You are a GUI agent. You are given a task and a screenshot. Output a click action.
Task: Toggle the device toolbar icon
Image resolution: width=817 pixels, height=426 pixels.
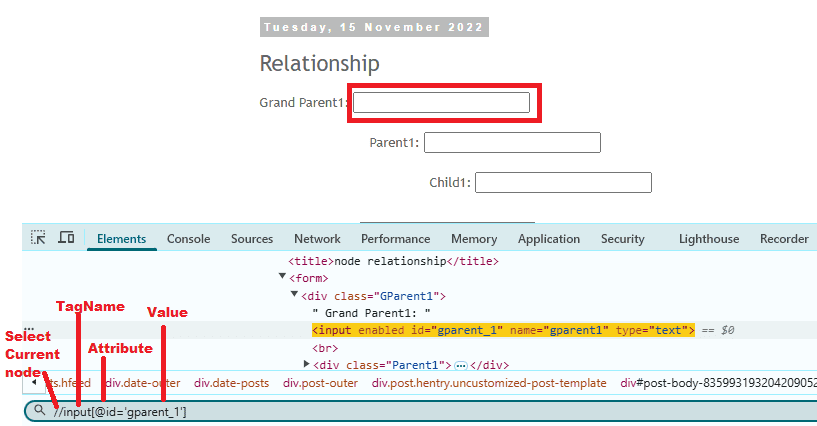66,238
